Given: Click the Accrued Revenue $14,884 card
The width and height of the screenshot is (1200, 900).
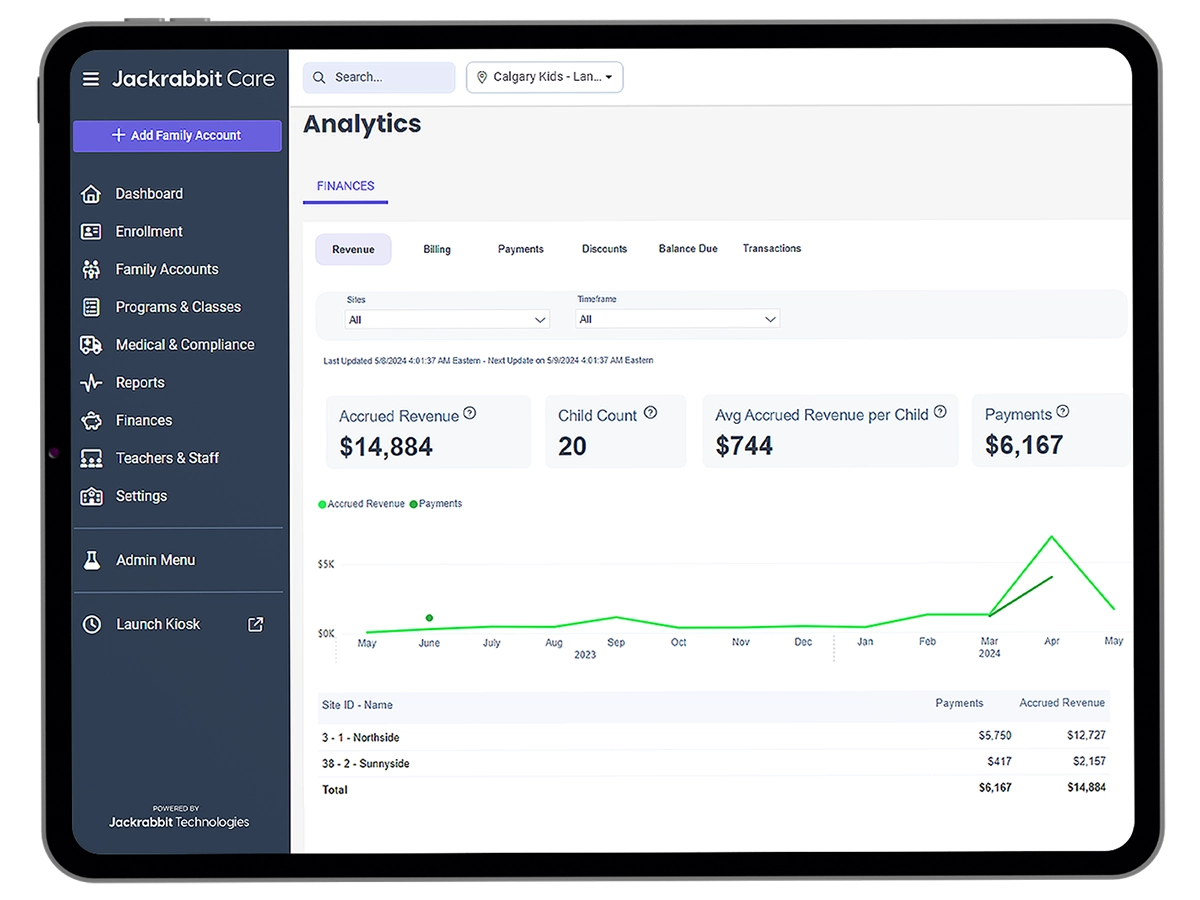Looking at the screenshot, I should (428, 432).
